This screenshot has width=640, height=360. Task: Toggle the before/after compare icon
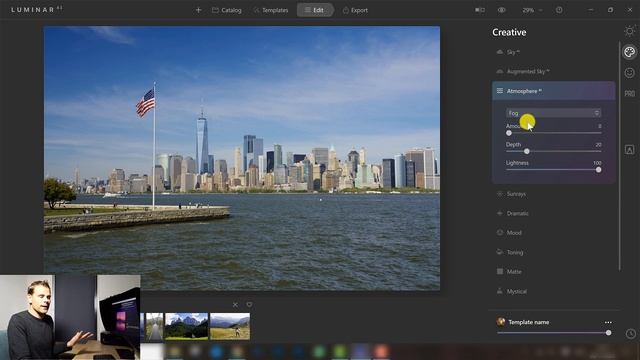pyautogui.click(x=480, y=10)
